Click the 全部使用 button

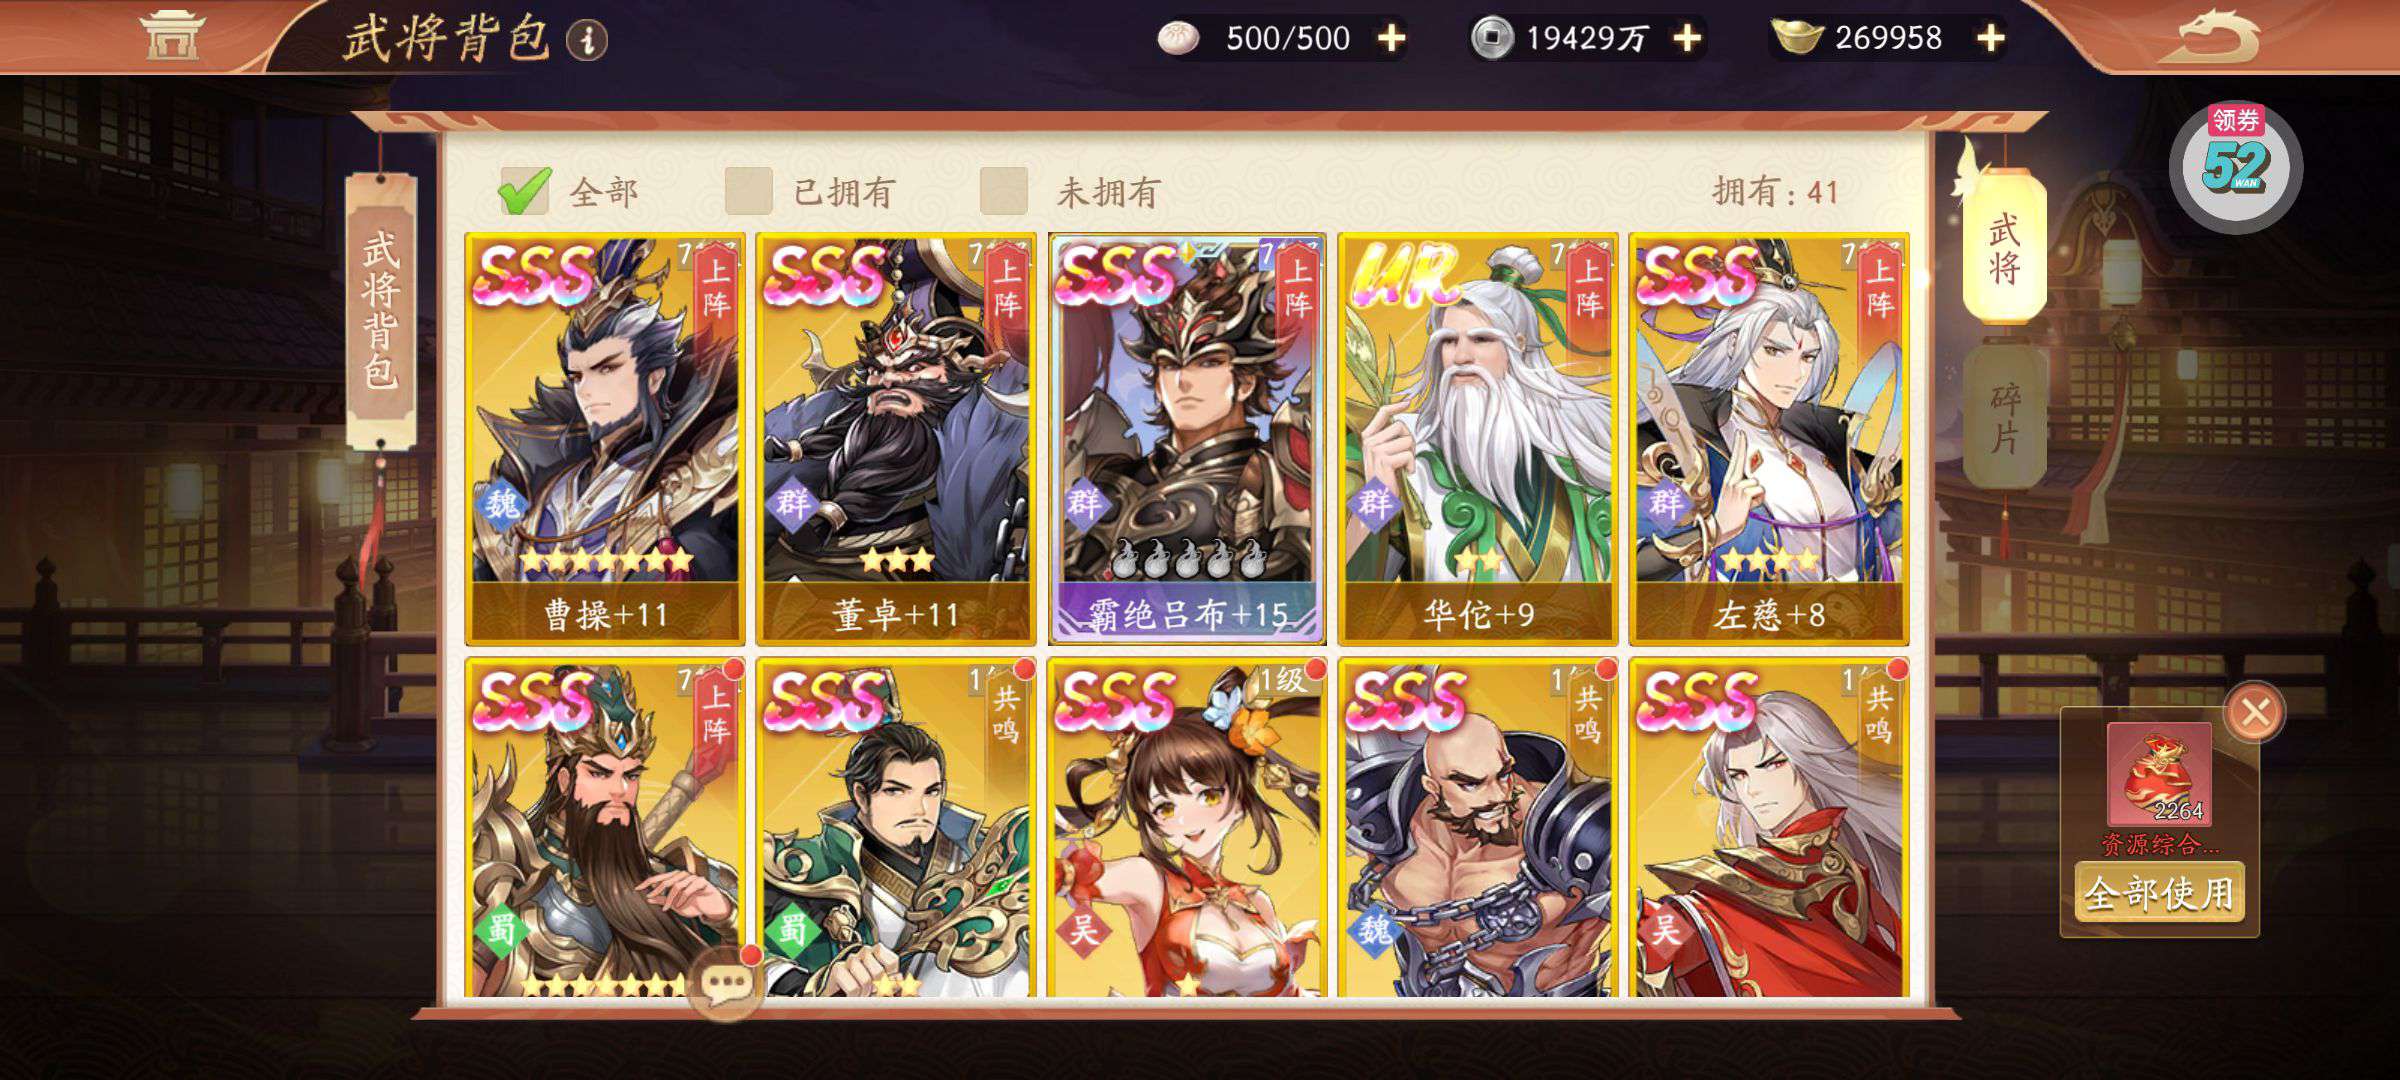(2159, 893)
